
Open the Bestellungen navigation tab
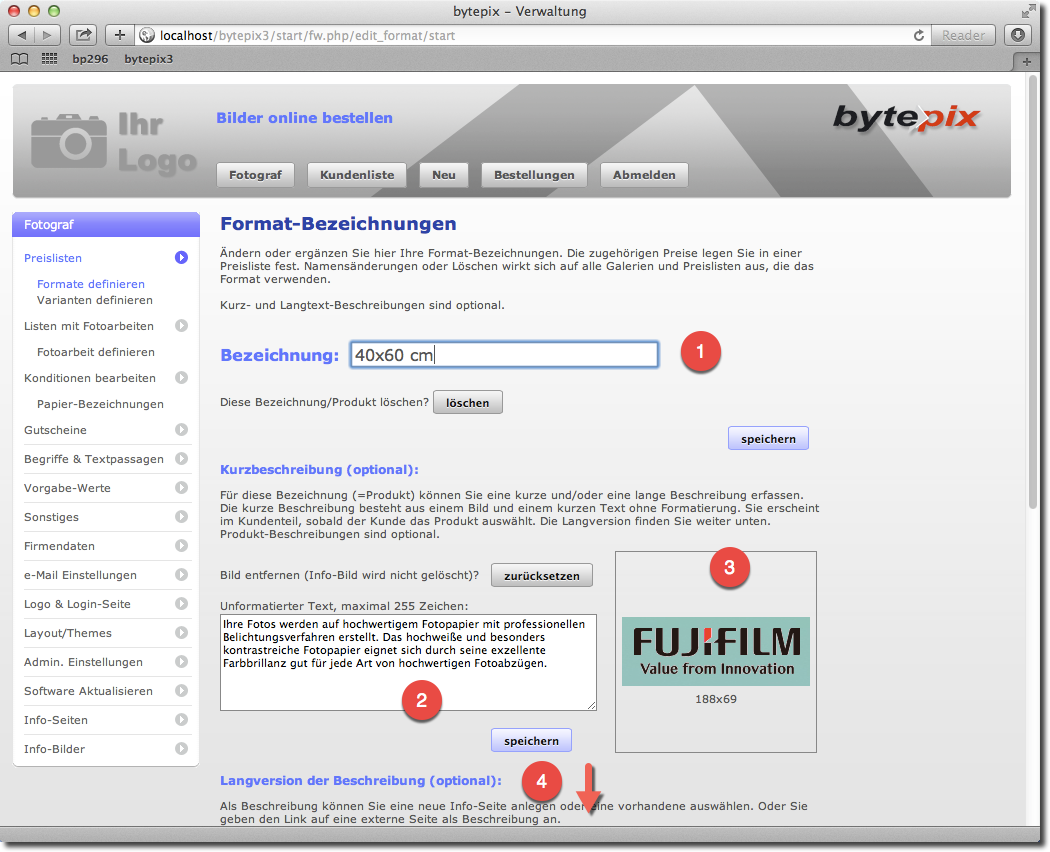coord(534,175)
